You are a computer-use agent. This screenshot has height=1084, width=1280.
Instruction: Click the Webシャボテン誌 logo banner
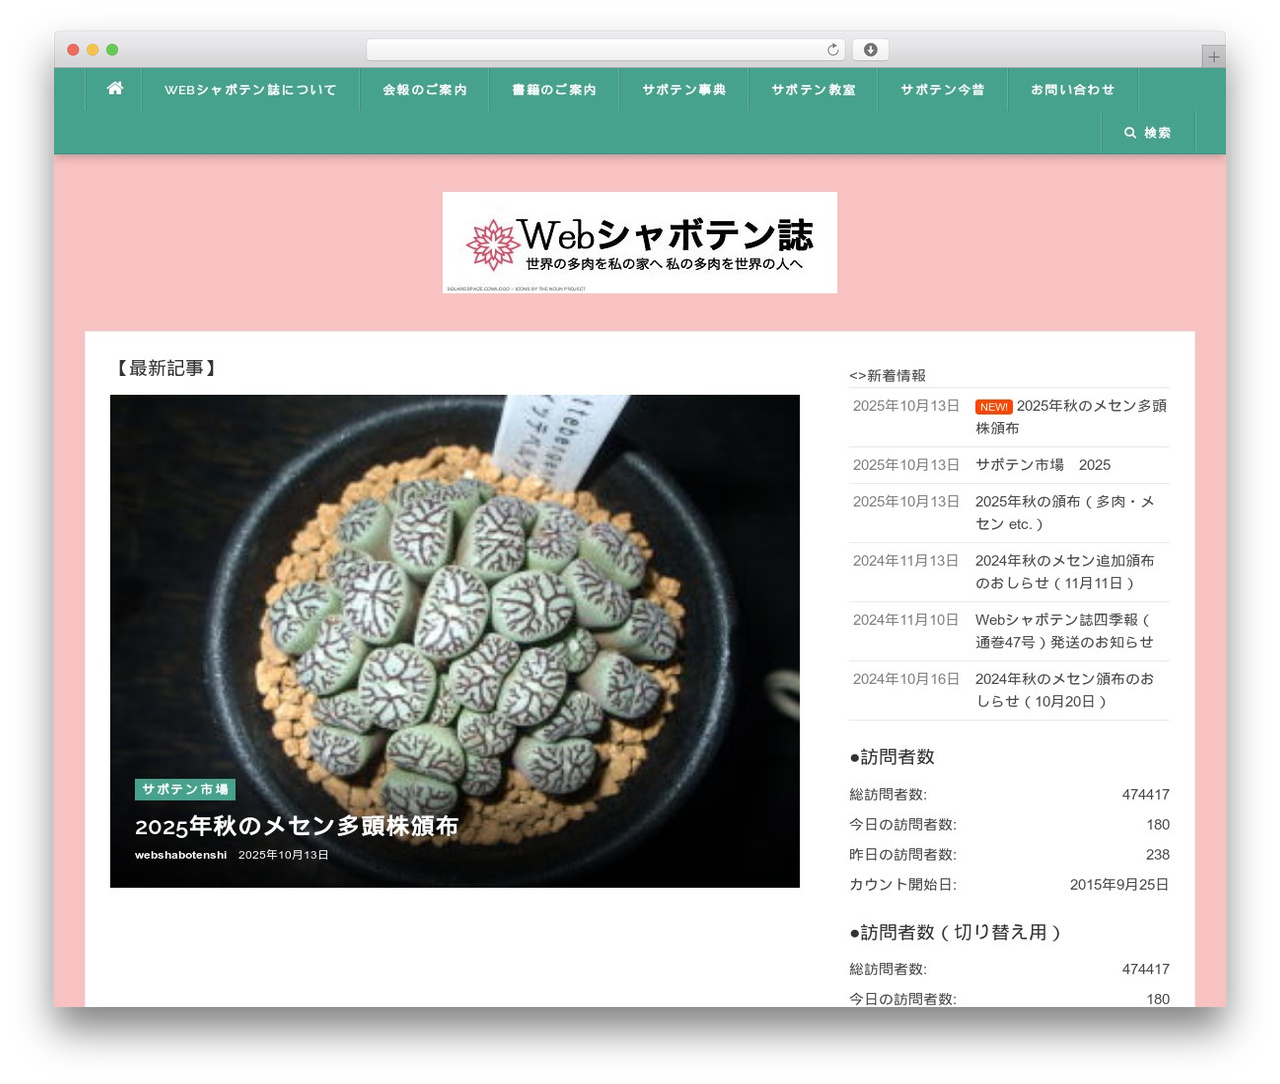[640, 243]
